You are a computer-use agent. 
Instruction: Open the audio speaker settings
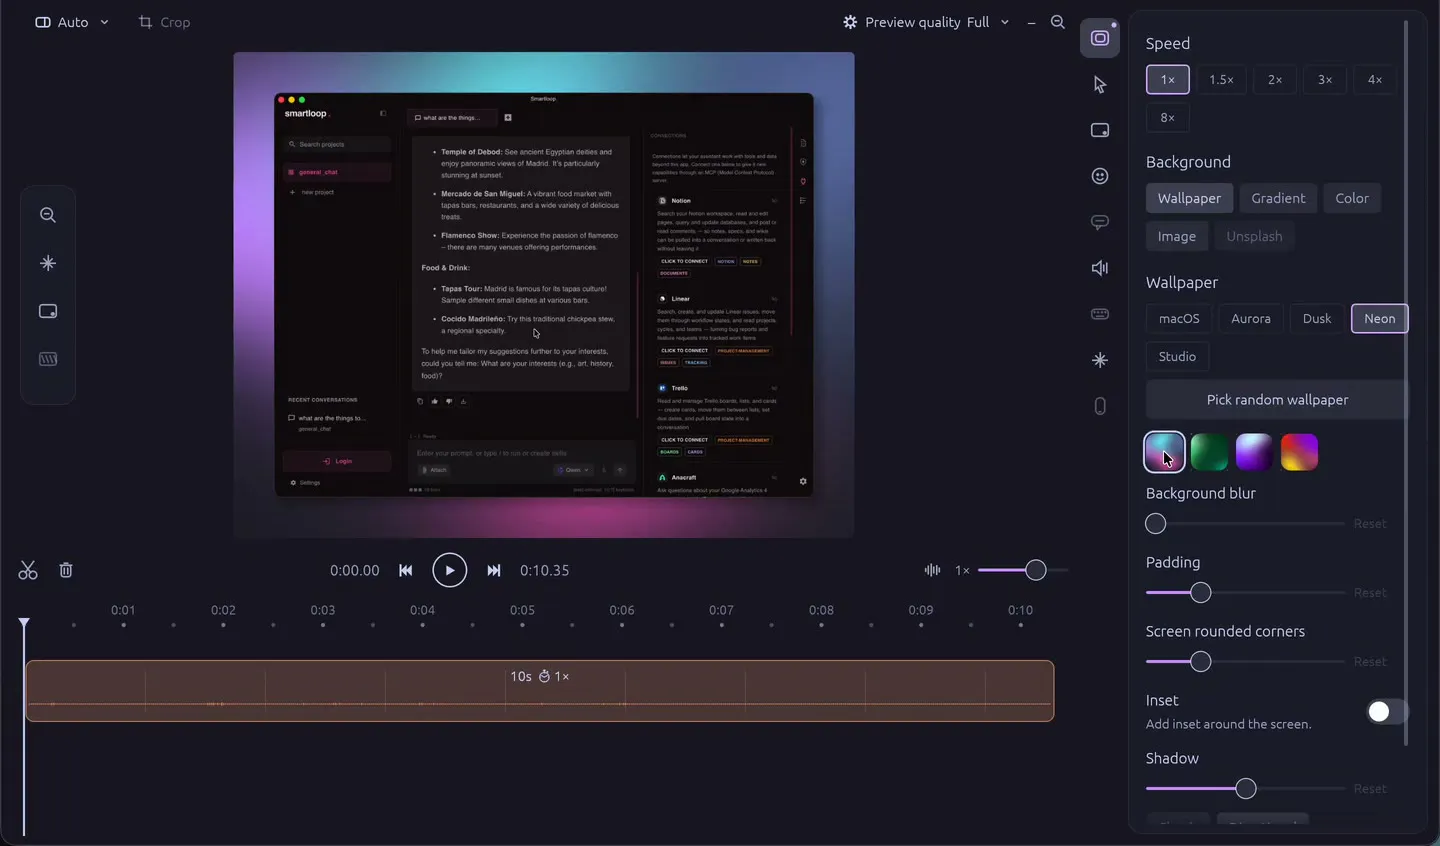[x=1100, y=268]
